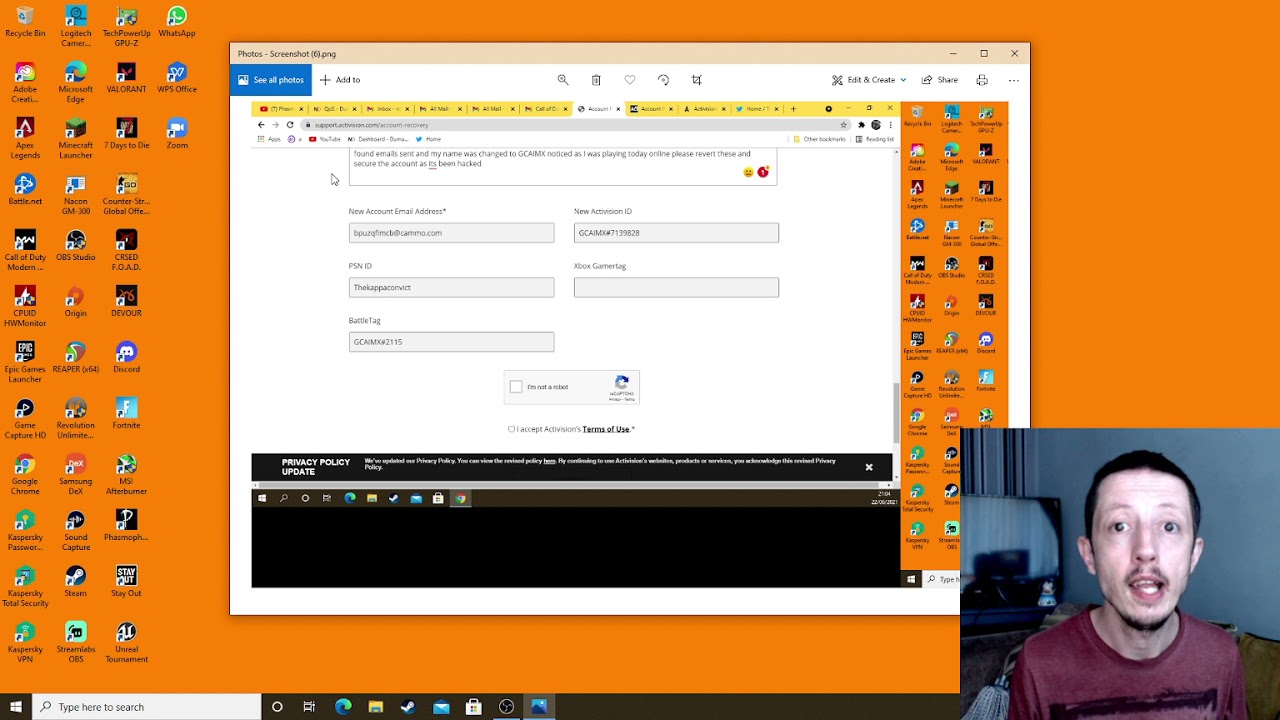
Task: Open the Recycle Bin desktop icon
Action: [x=25, y=22]
